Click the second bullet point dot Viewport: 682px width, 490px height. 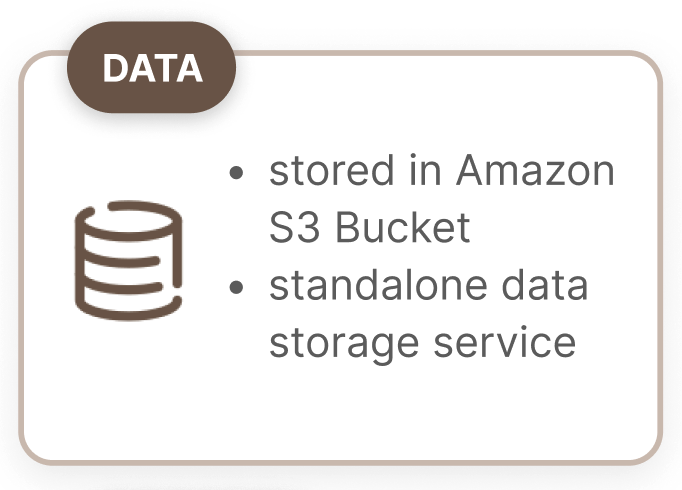[236, 287]
